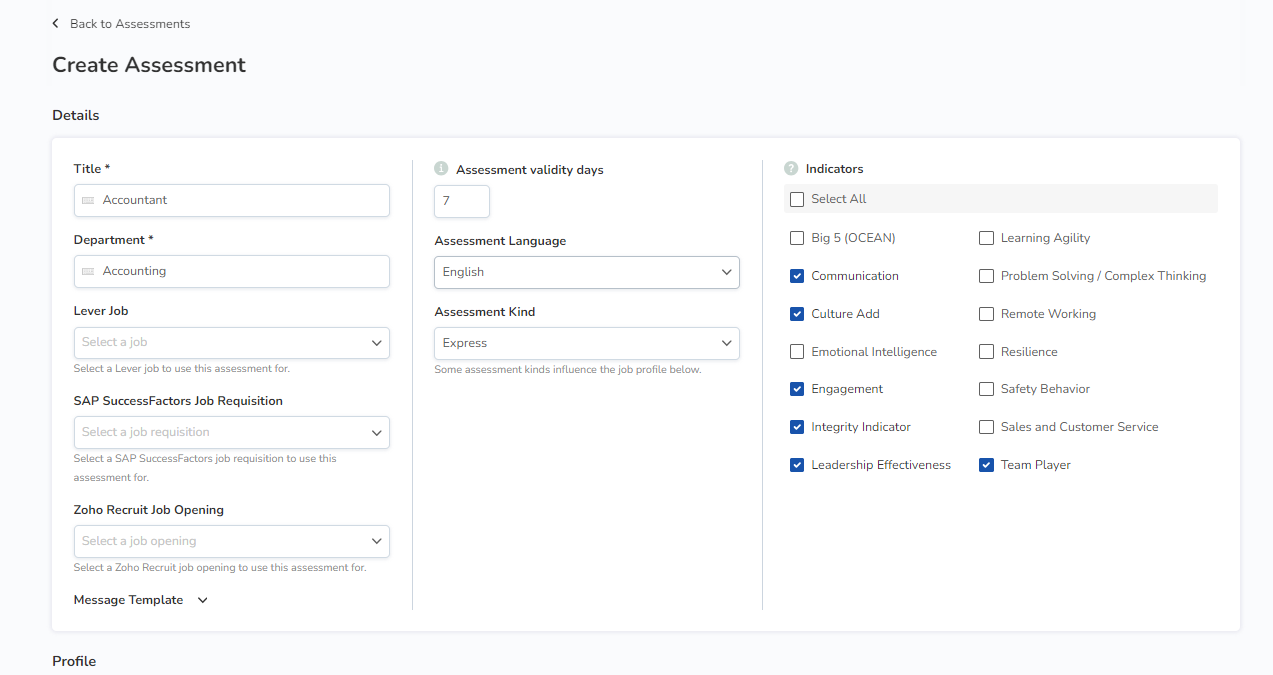Click the Assessment validity days input

(461, 201)
